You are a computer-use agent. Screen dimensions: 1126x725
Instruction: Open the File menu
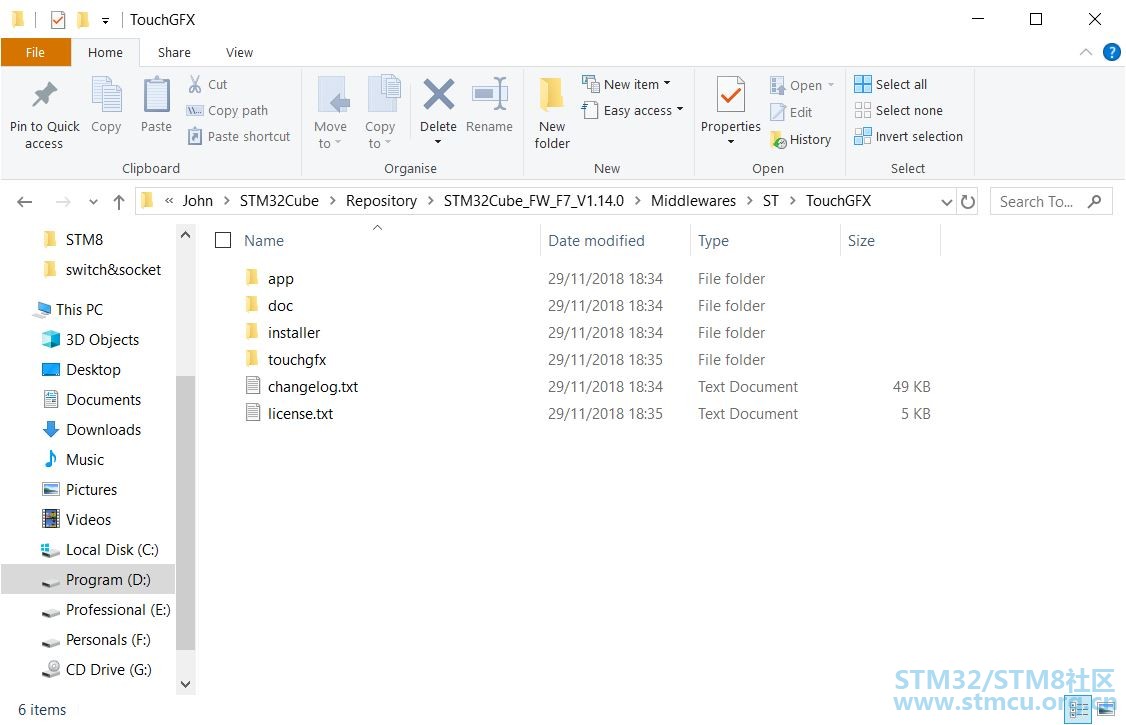[x=35, y=52]
